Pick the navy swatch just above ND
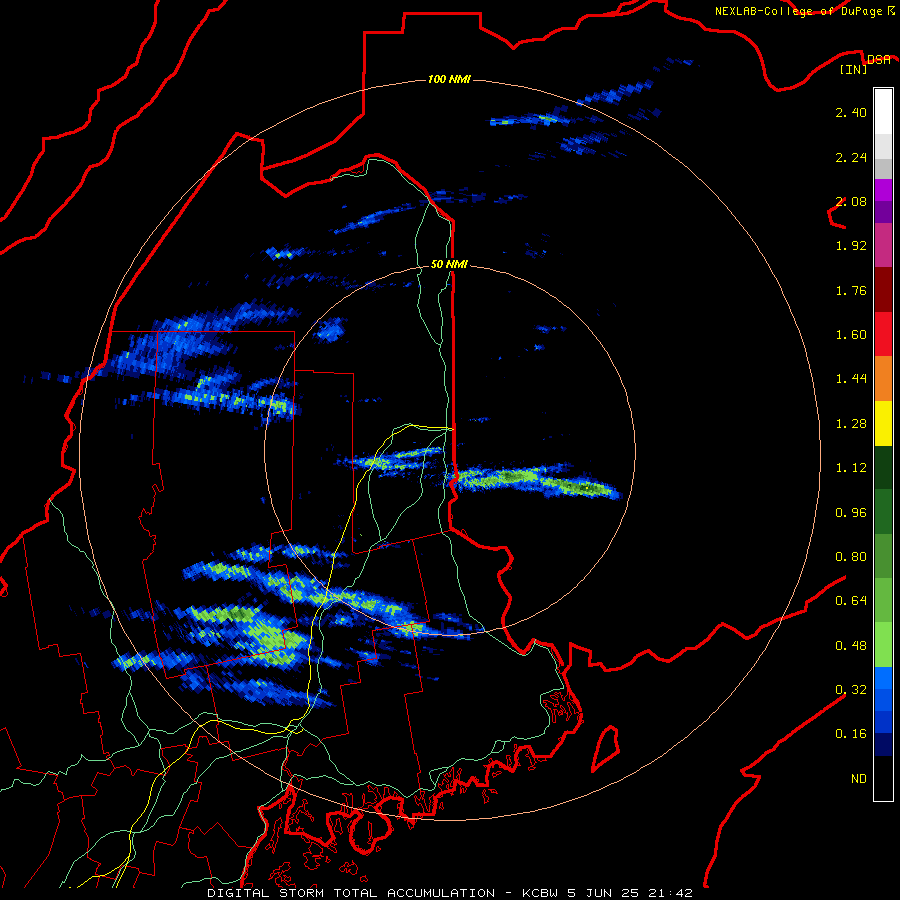 [x=883, y=745]
